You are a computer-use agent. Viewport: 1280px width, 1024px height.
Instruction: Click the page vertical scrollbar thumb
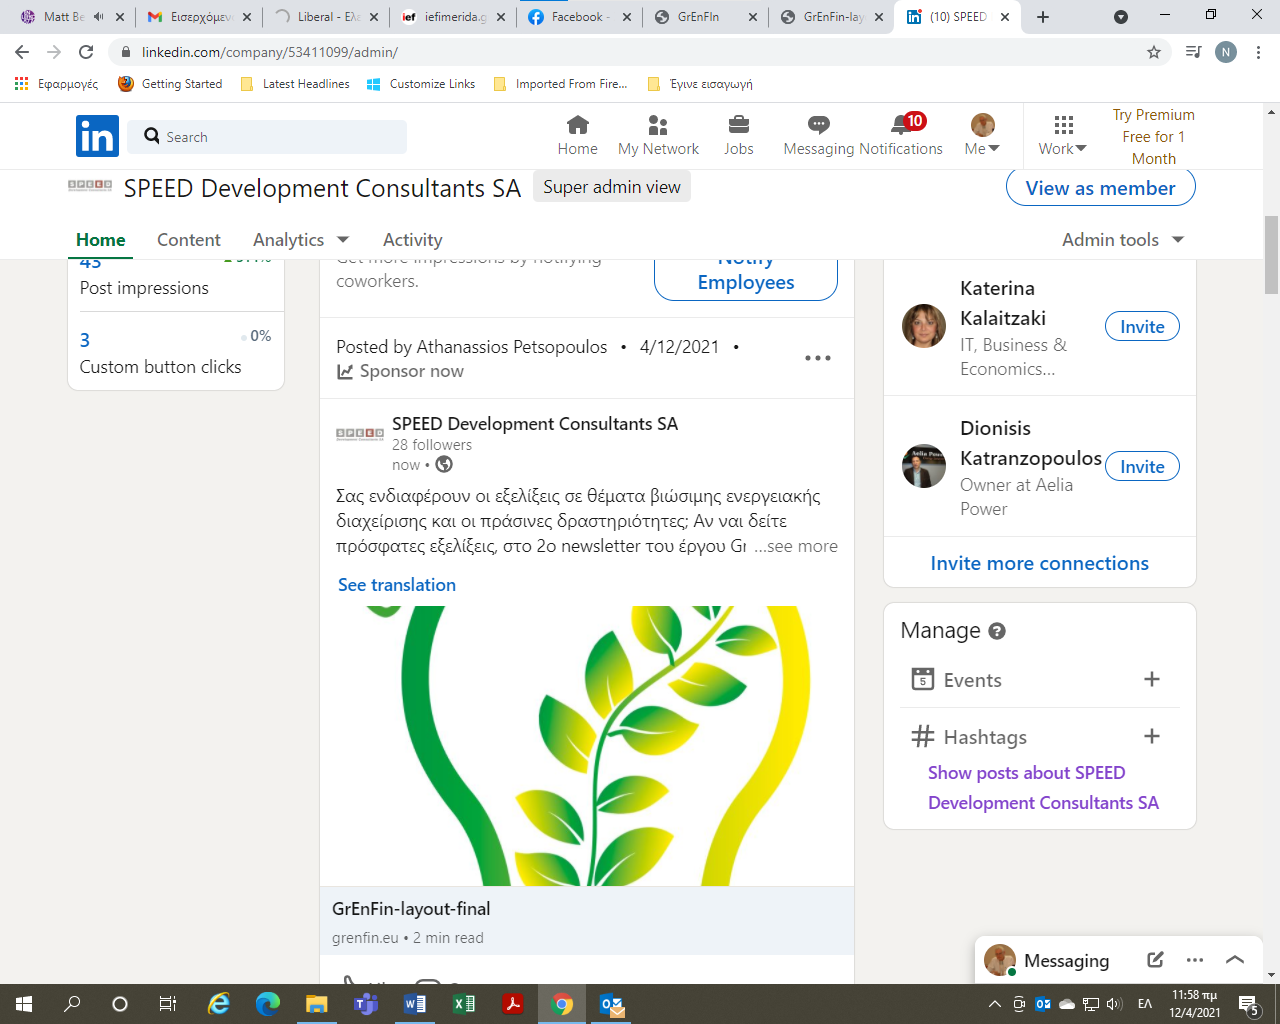[1271, 255]
